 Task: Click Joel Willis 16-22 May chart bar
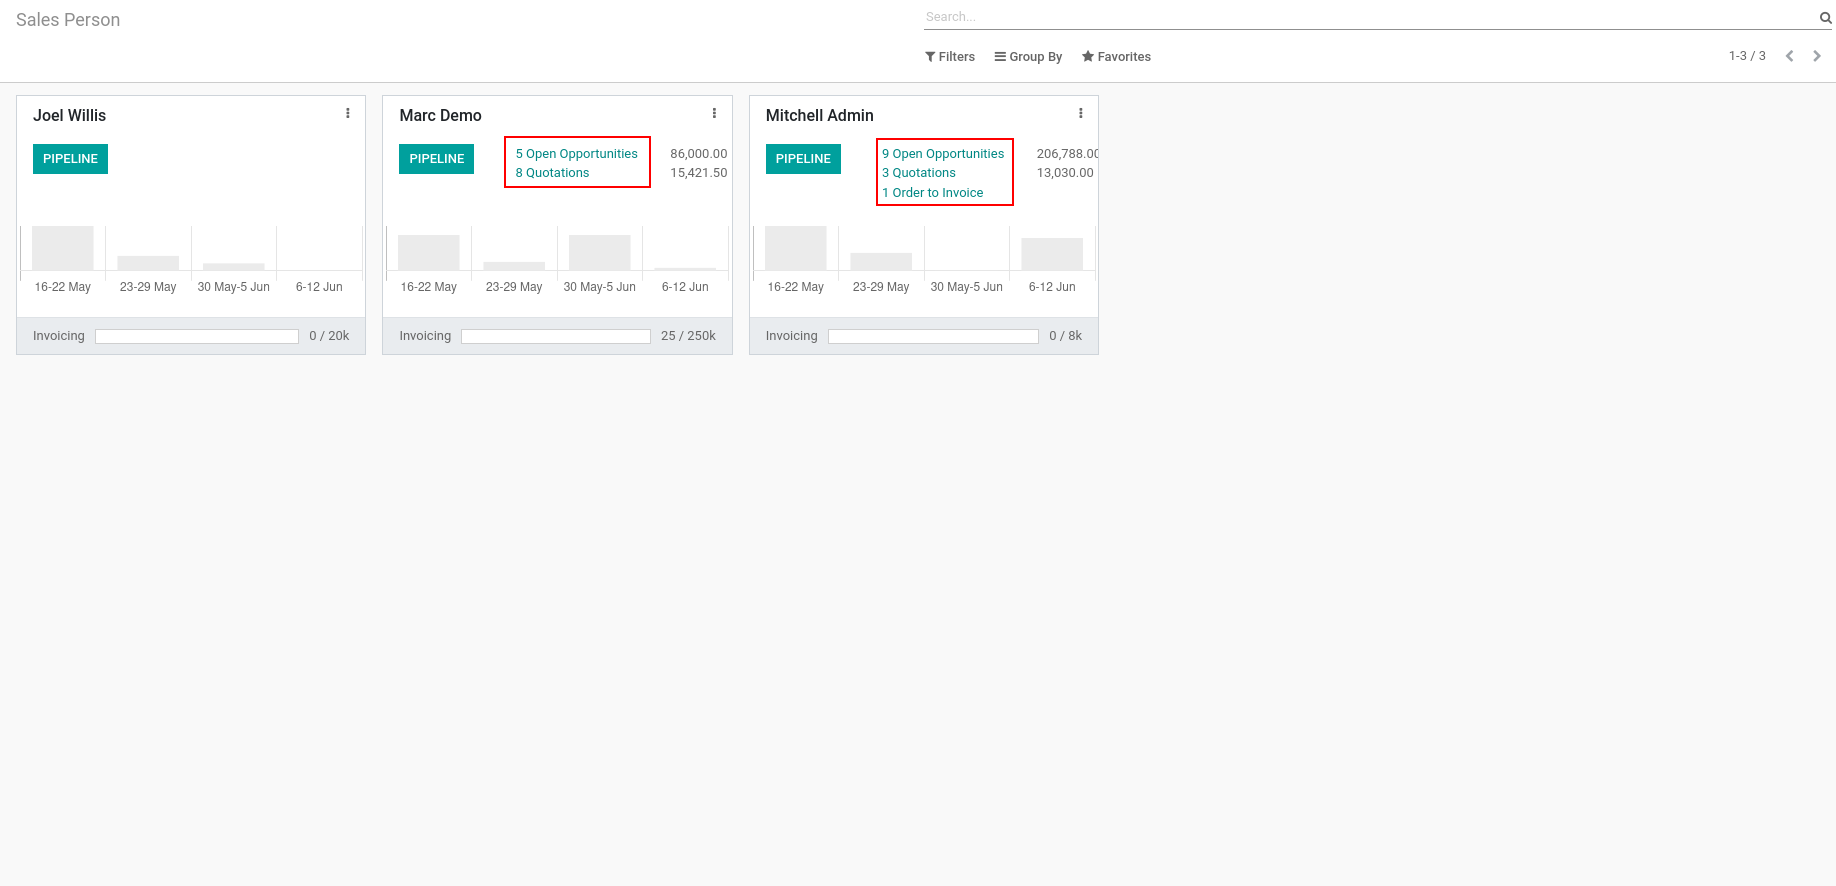point(63,248)
